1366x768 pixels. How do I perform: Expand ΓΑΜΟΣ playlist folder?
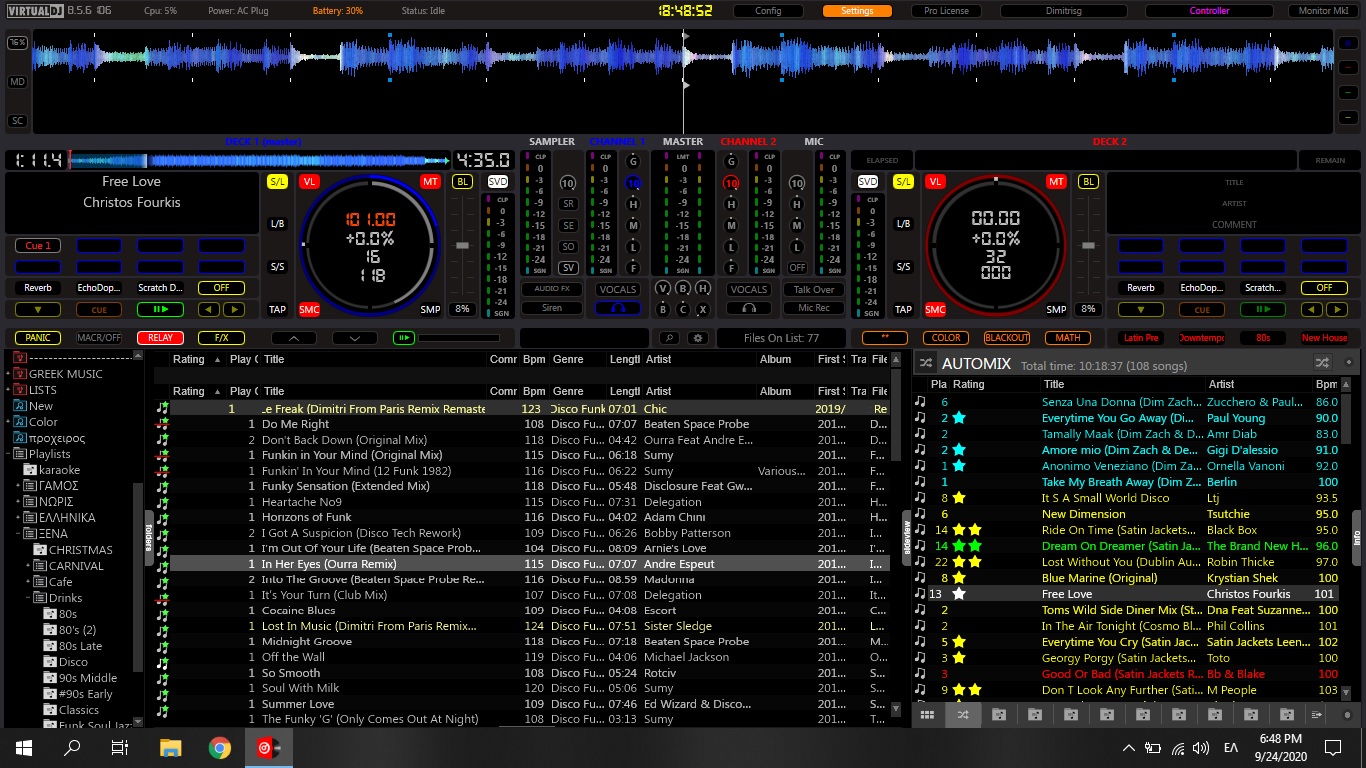(x=19, y=486)
